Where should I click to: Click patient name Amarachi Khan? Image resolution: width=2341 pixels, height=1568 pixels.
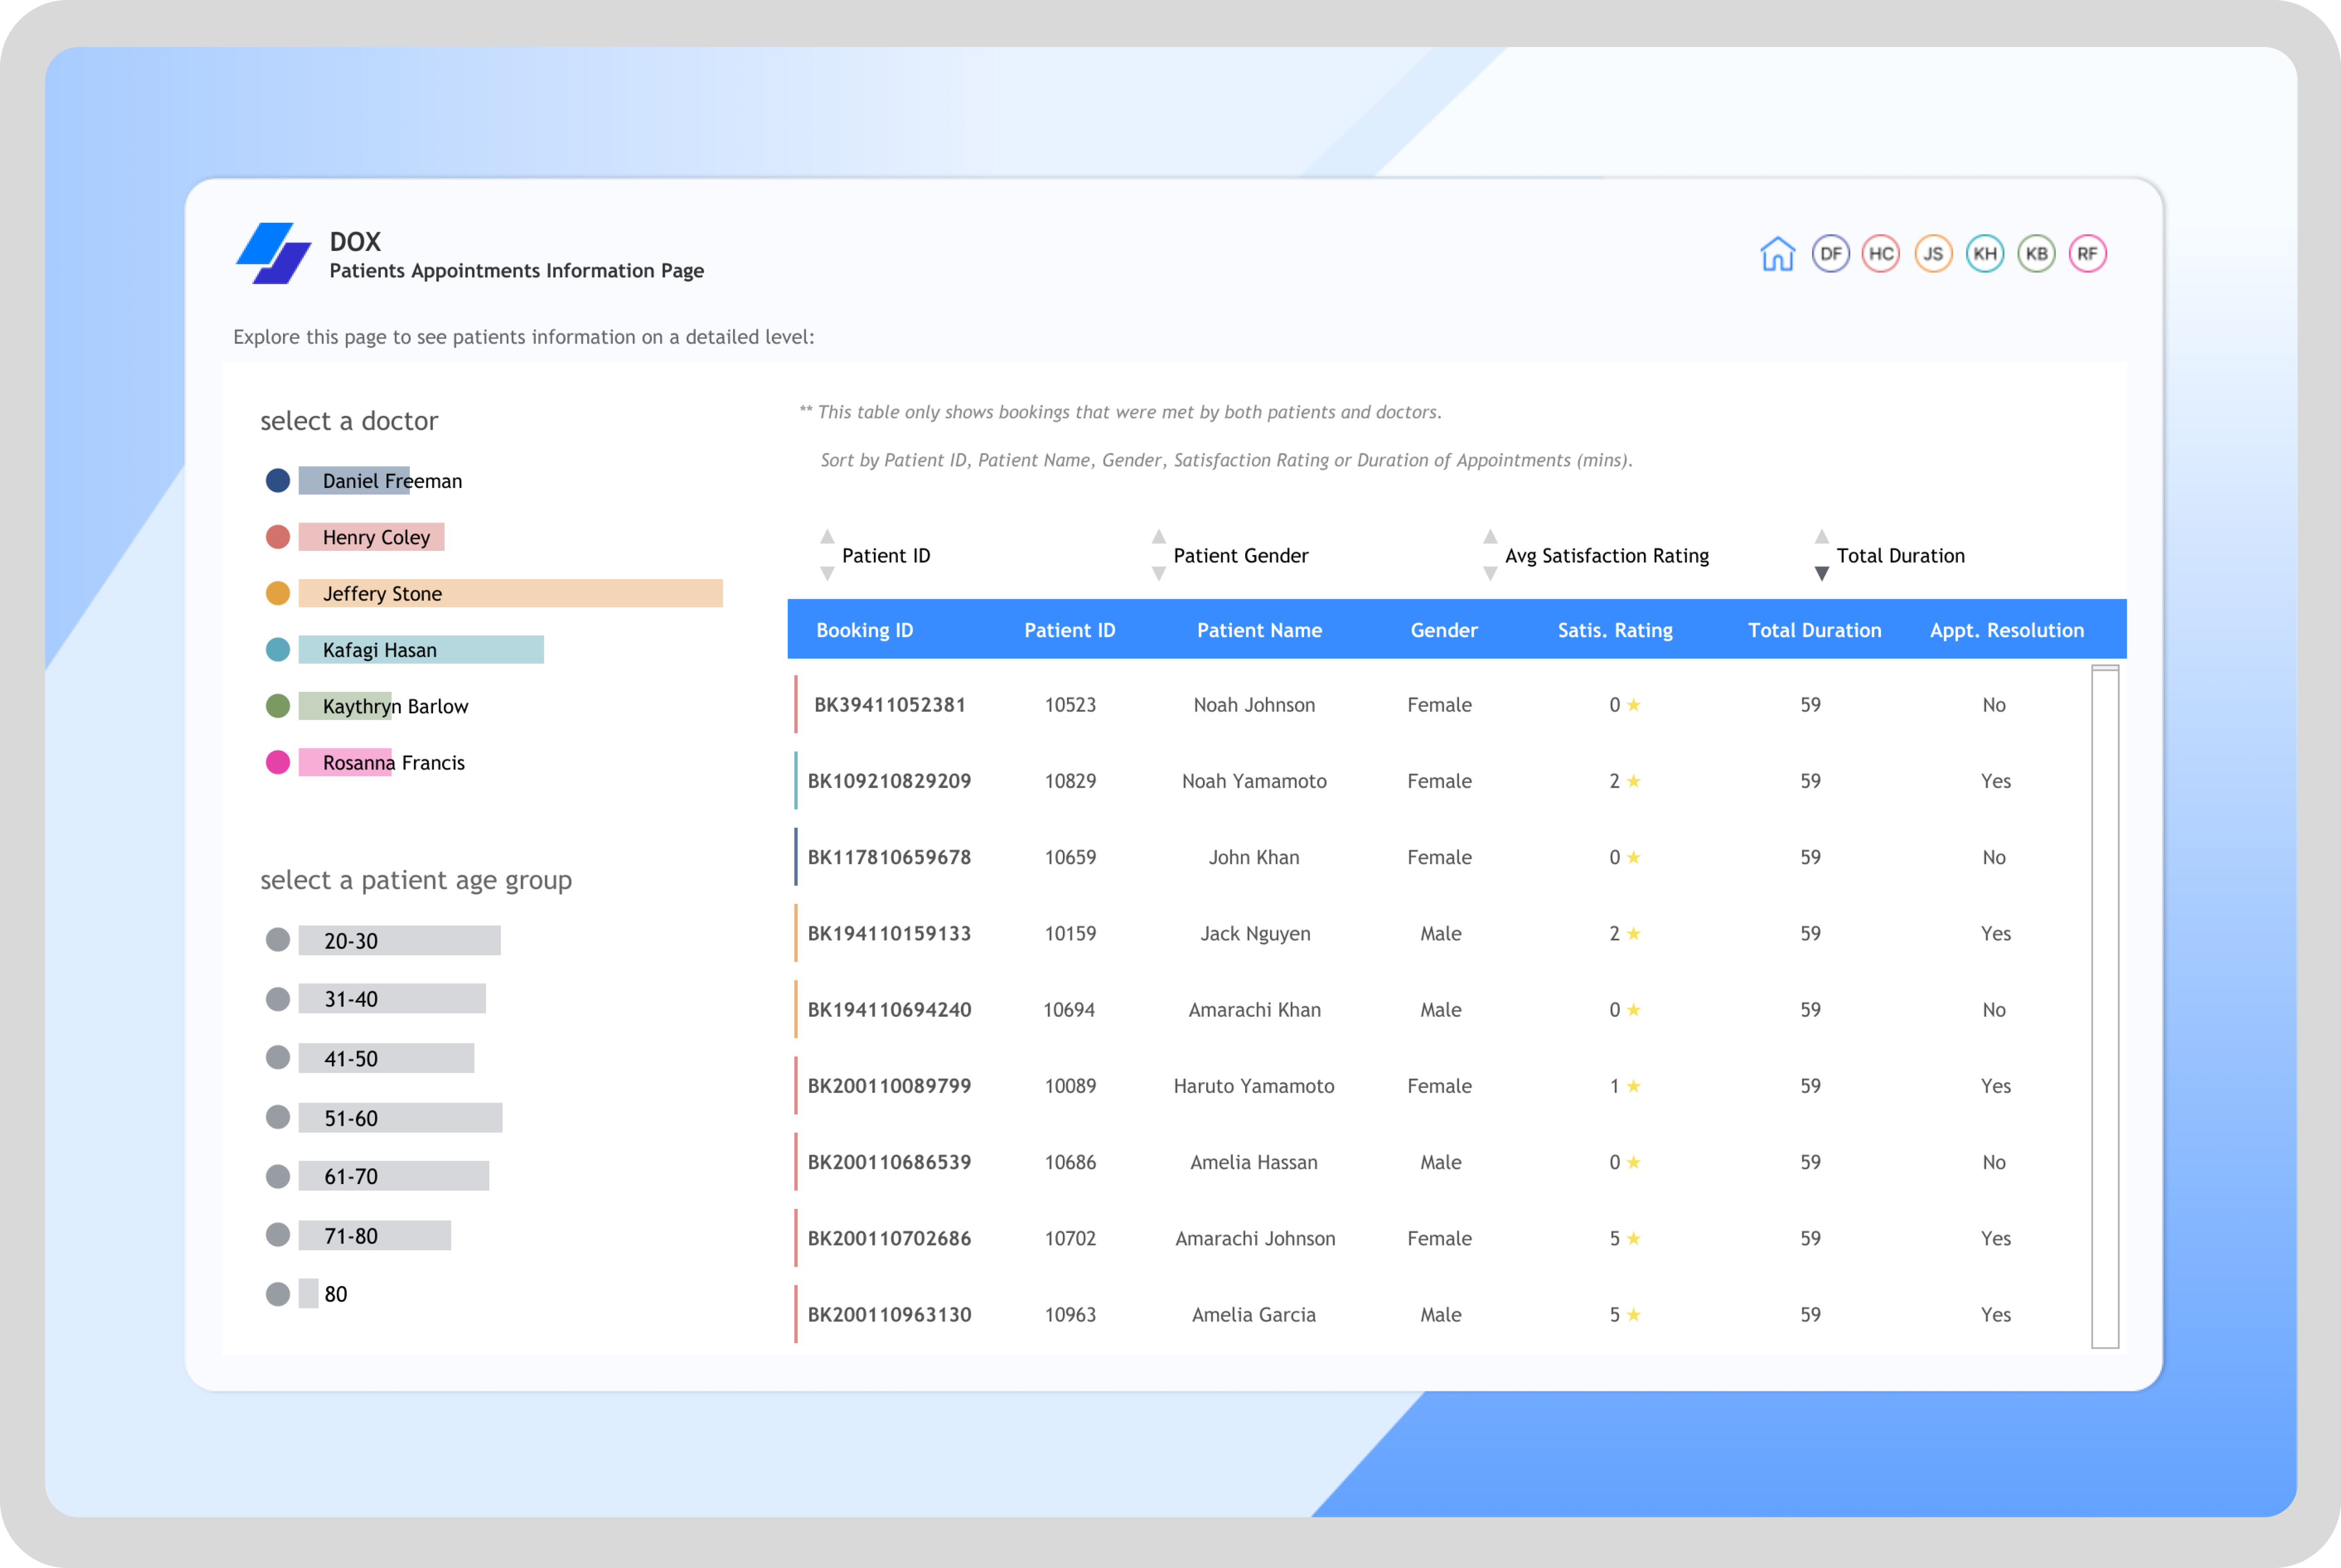pos(1254,1010)
